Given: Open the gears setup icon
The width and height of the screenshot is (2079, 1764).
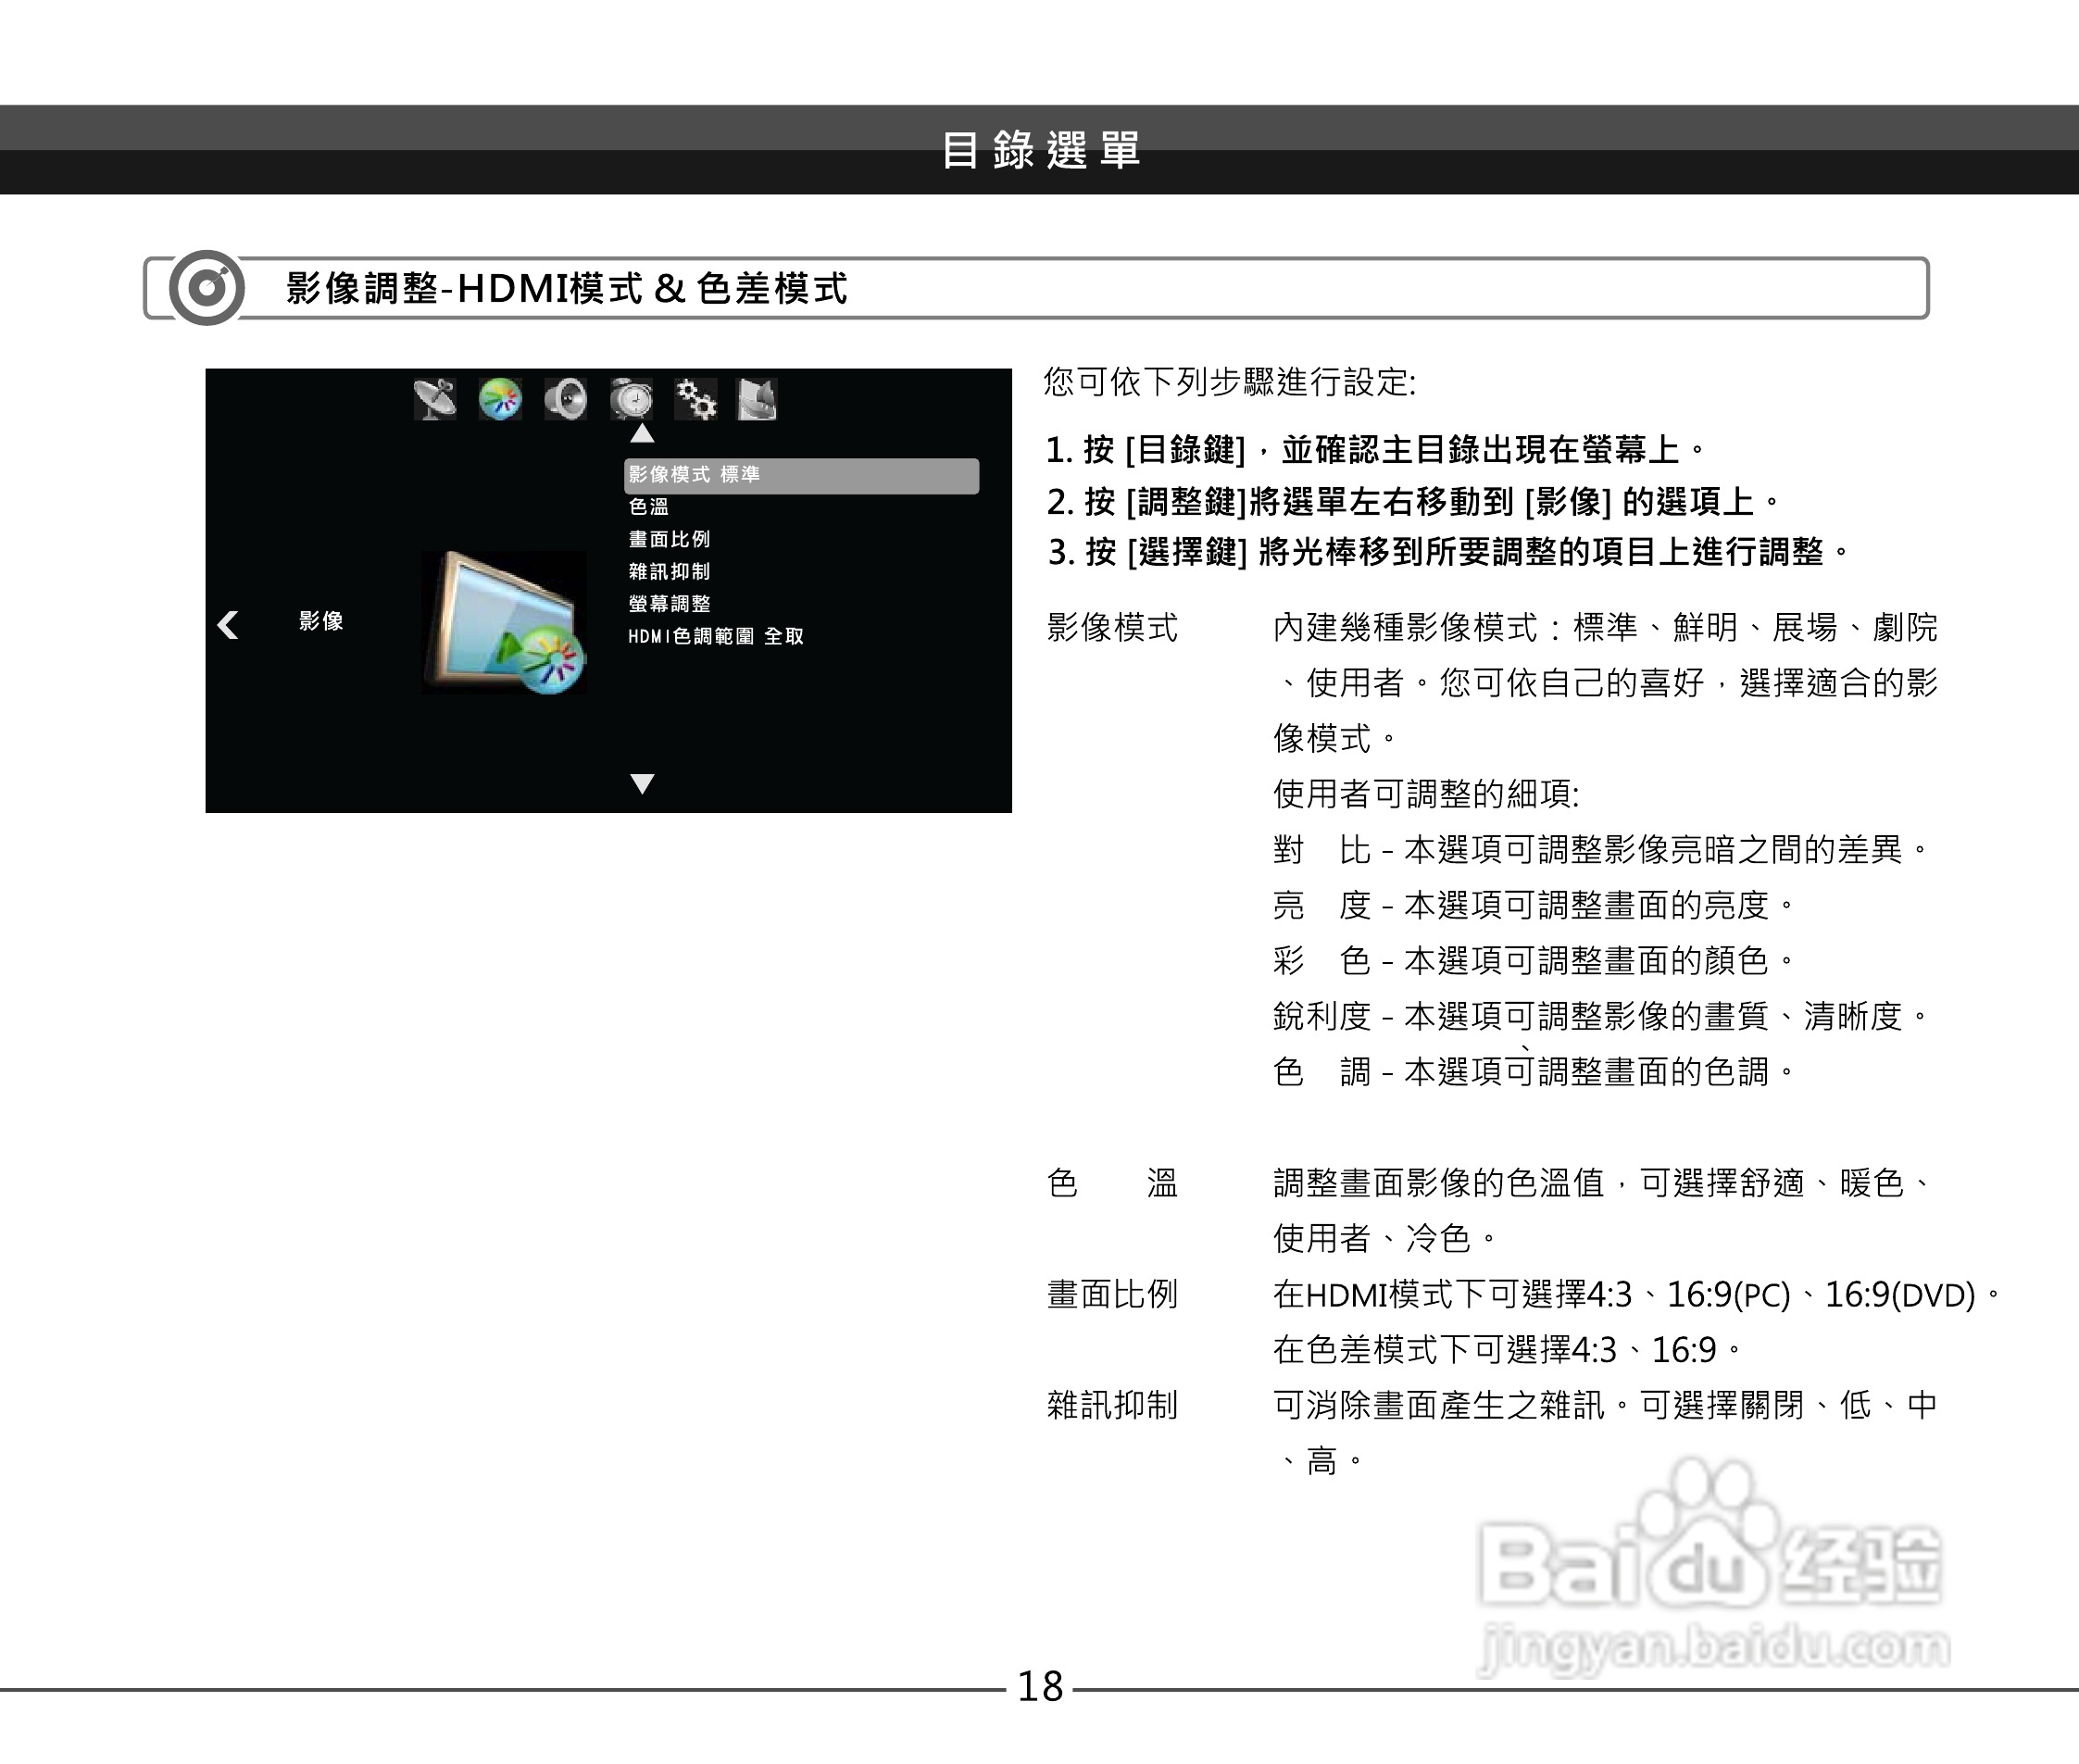Looking at the screenshot, I should (x=696, y=400).
